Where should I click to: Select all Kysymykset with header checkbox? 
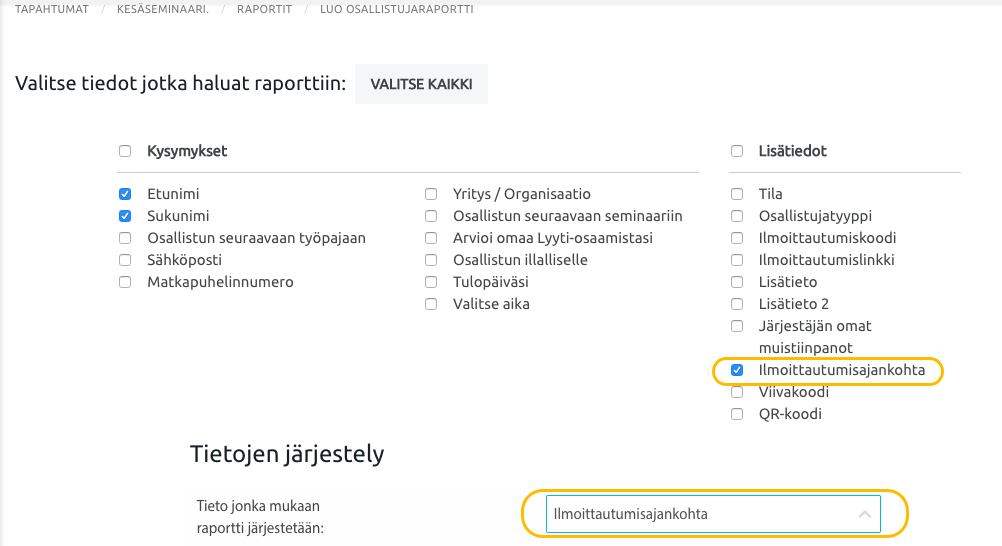(125, 152)
